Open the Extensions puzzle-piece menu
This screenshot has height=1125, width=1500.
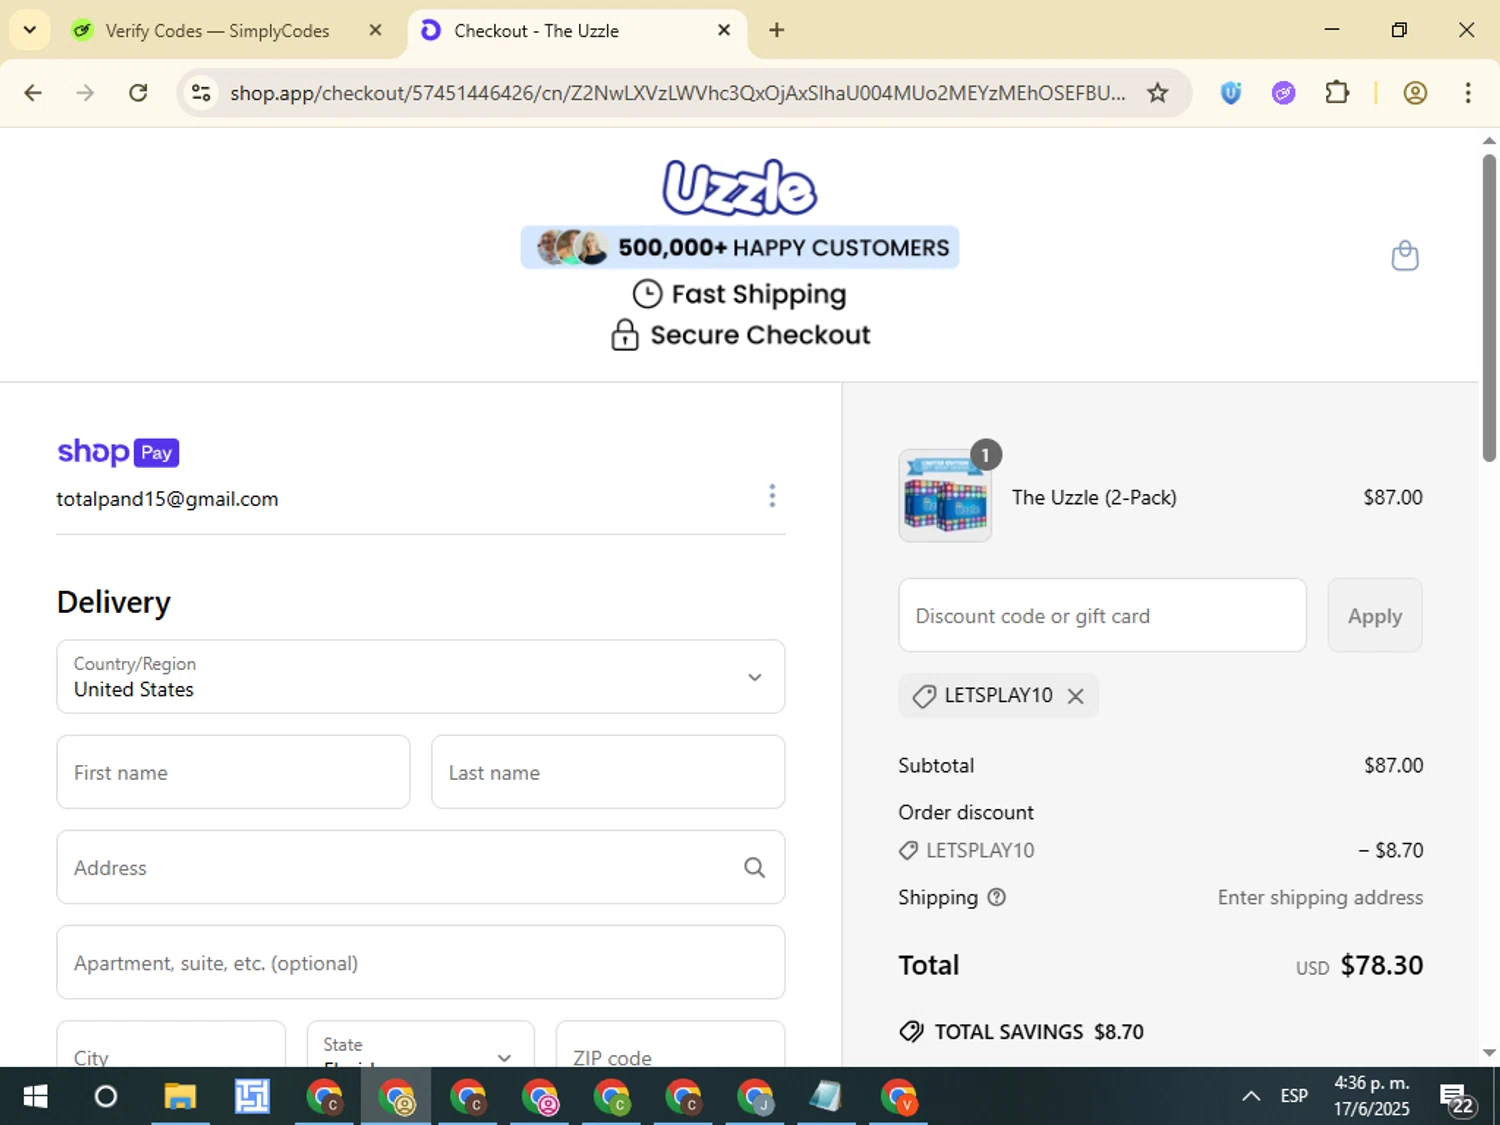click(x=1337, y=93)
